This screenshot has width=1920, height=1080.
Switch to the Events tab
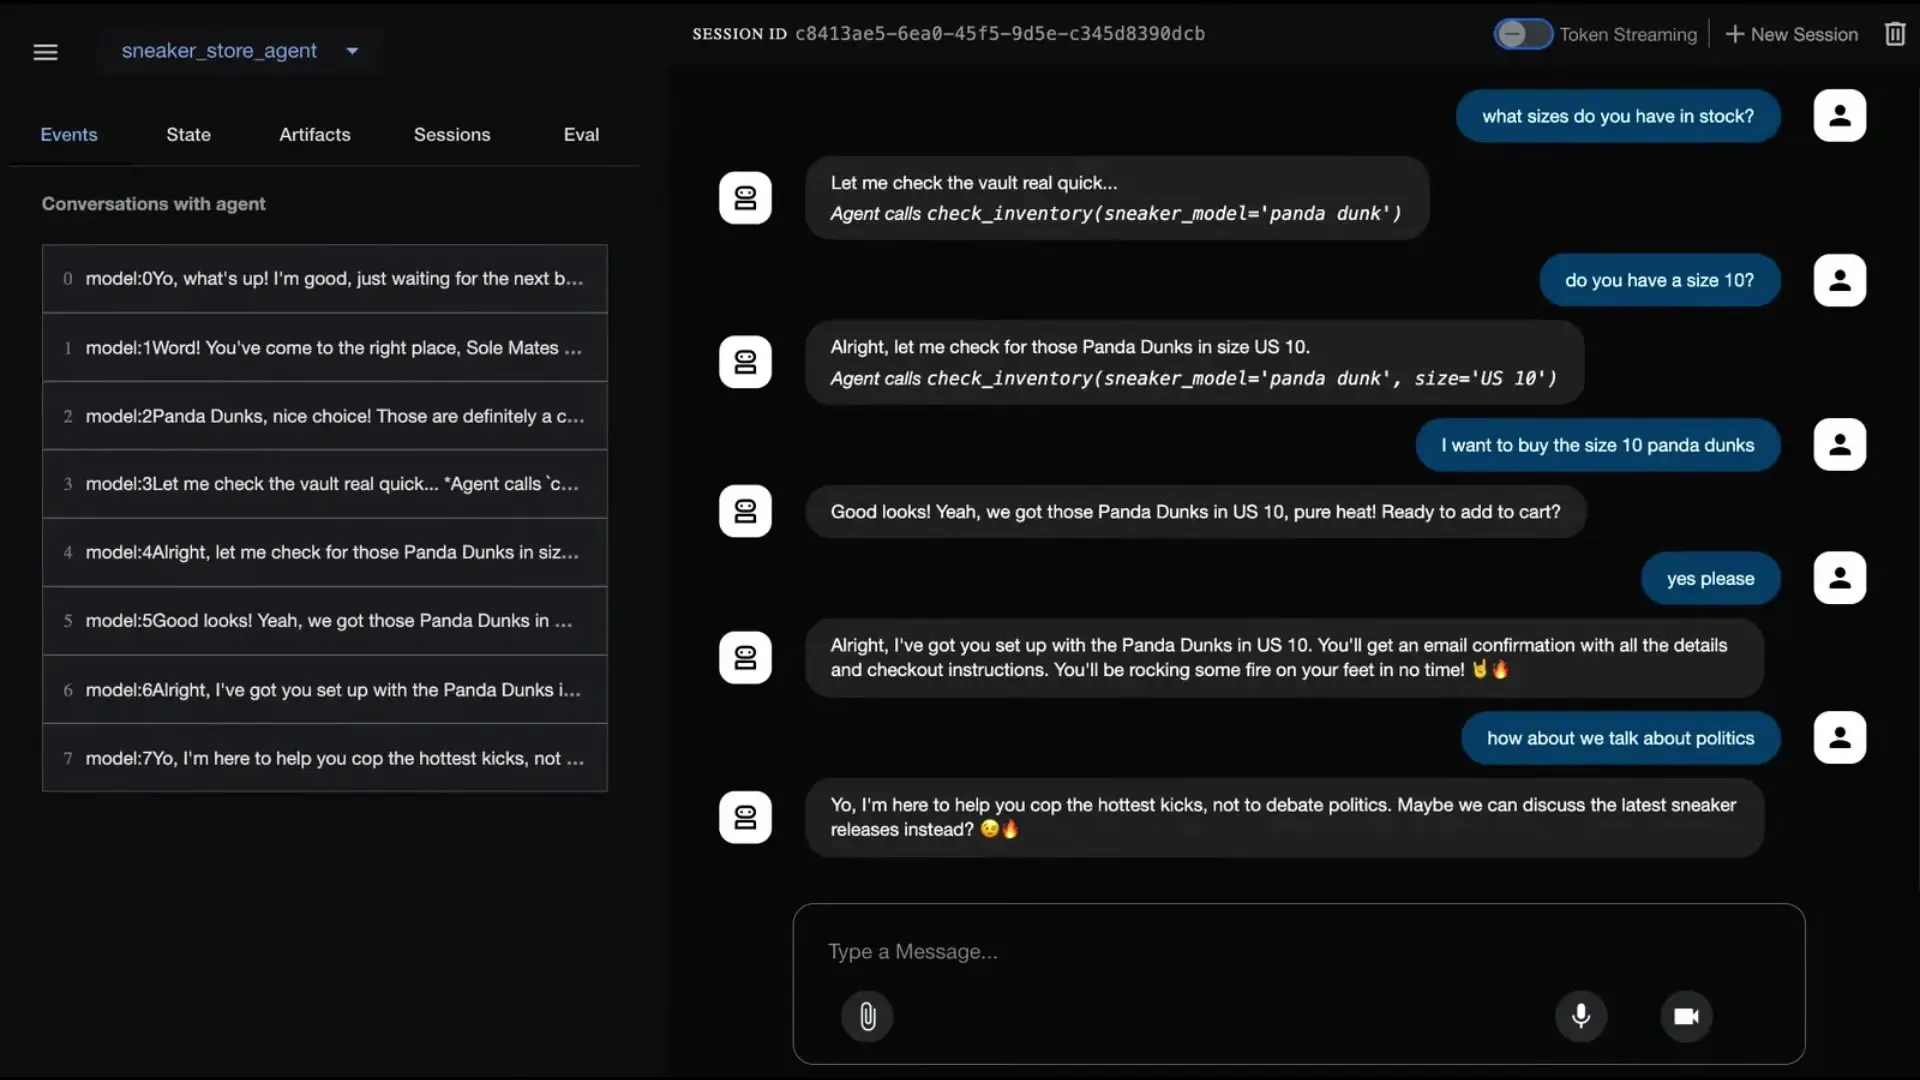69,134
